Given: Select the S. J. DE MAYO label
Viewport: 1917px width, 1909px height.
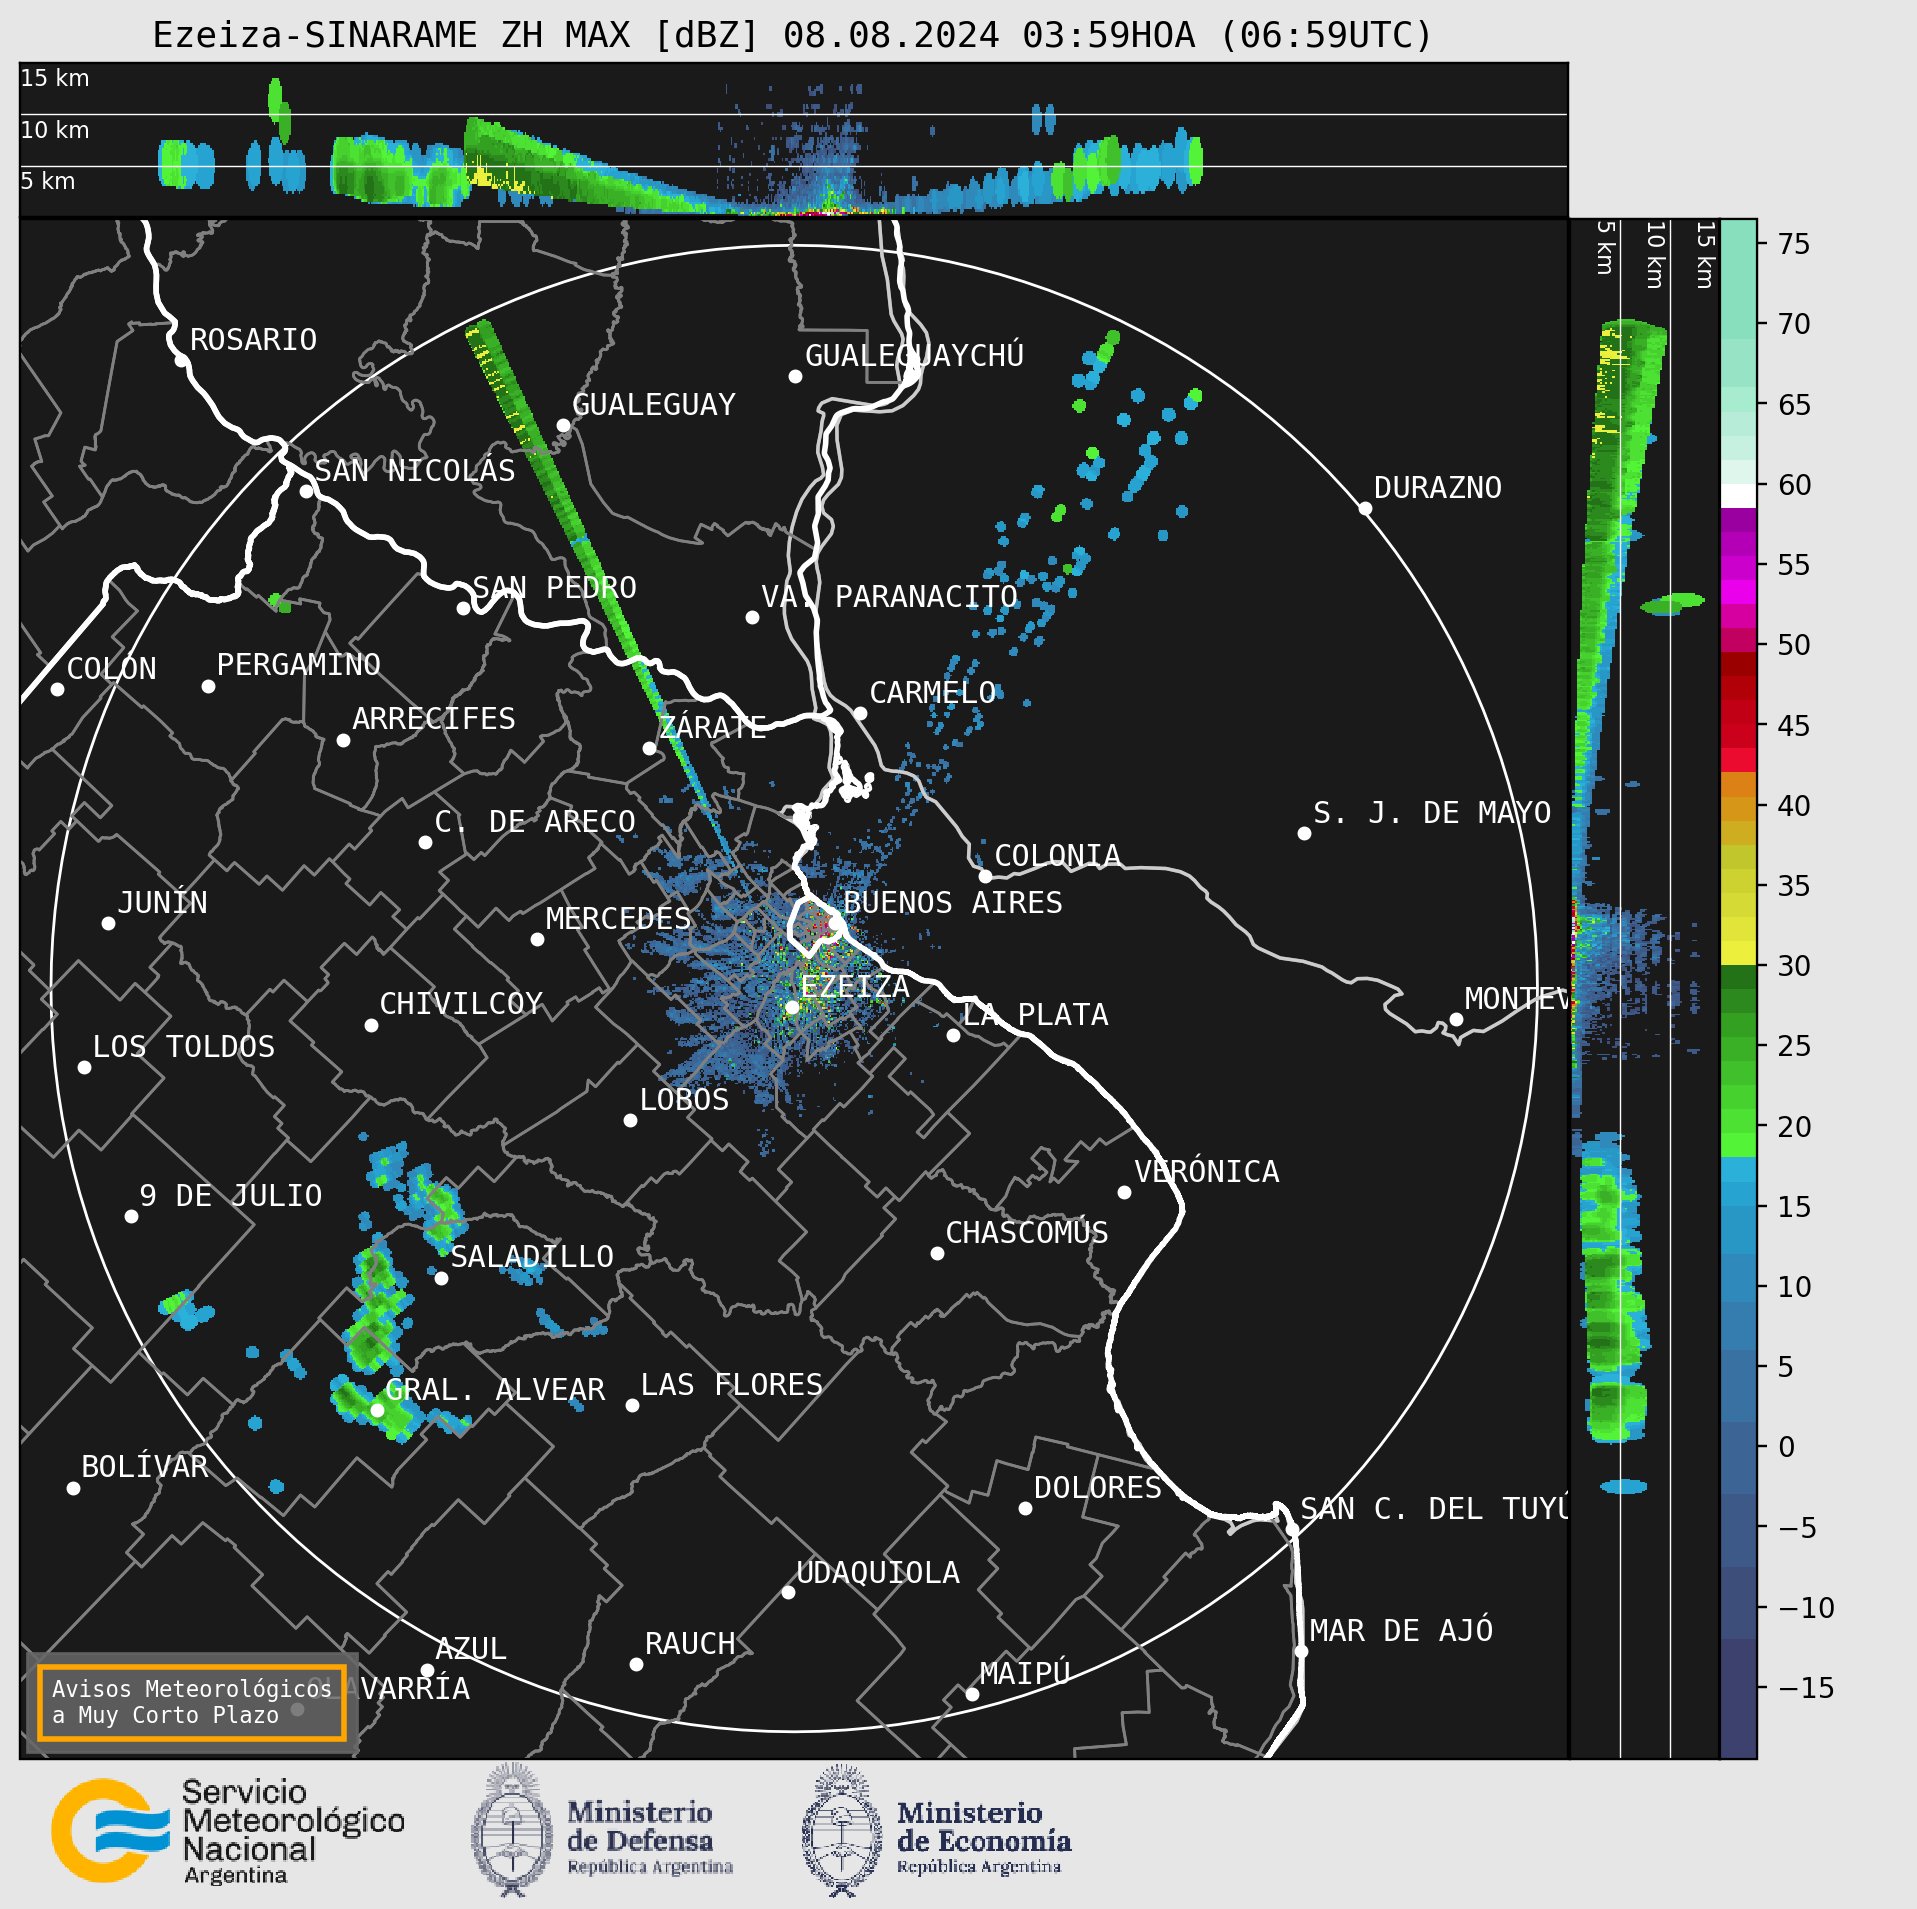Looking at the screenshot, I should point(1432,813).
